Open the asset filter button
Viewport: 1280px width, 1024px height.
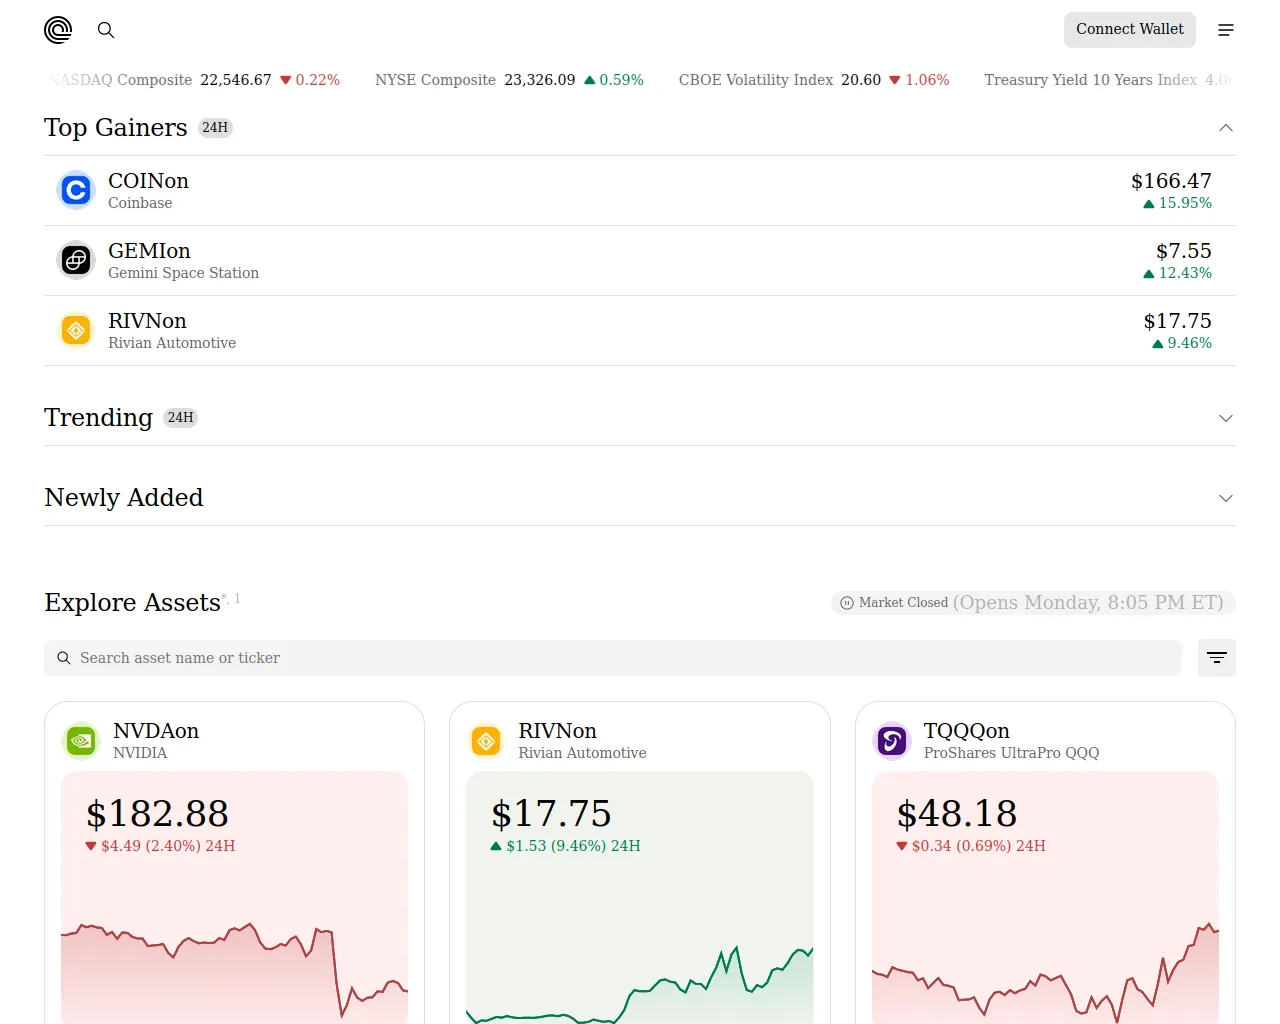point(1217,658)
